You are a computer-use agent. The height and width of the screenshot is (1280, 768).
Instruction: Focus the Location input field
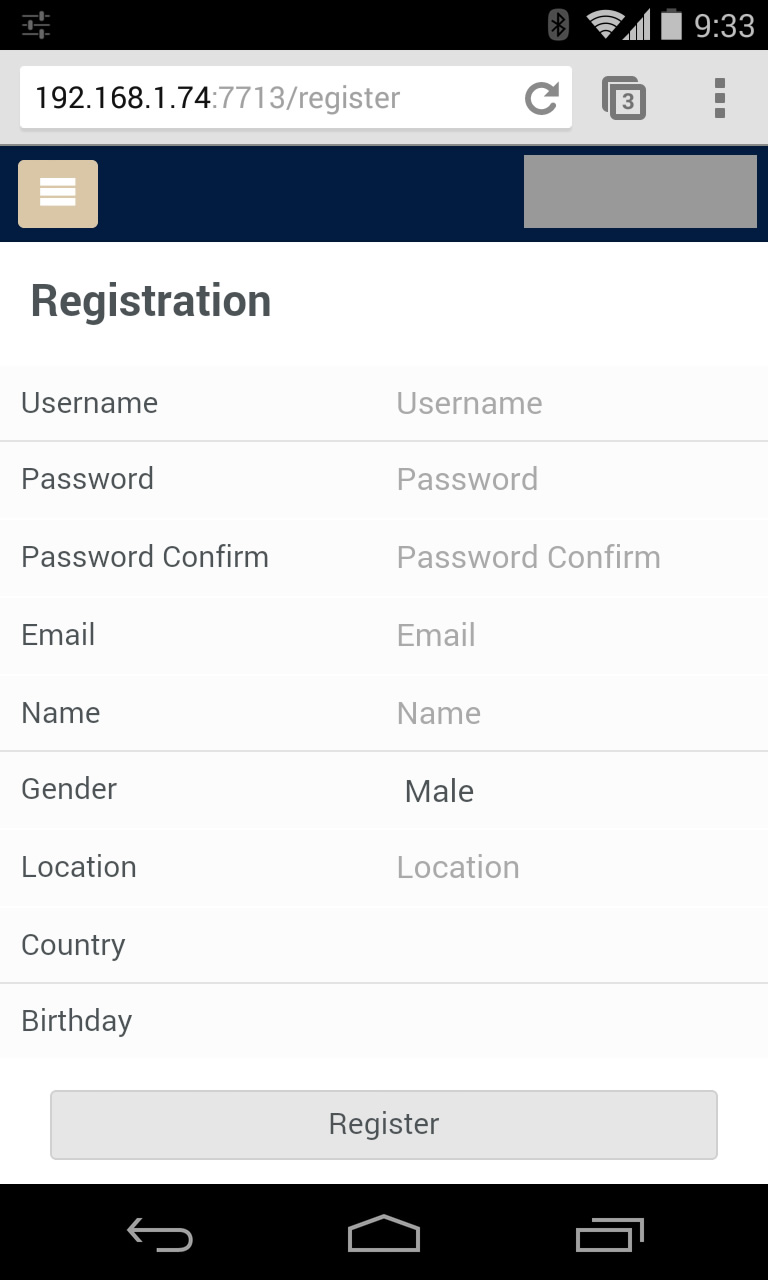pos(570,867)
